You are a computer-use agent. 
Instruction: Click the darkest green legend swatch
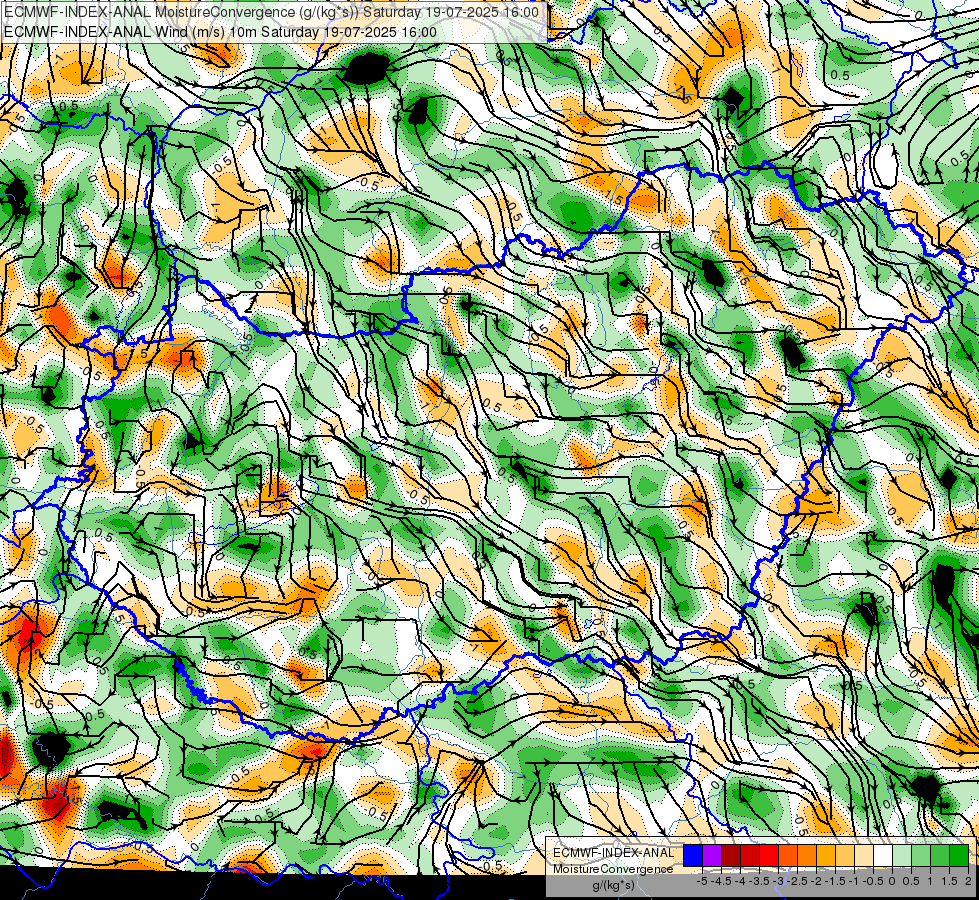click(959, 856)
